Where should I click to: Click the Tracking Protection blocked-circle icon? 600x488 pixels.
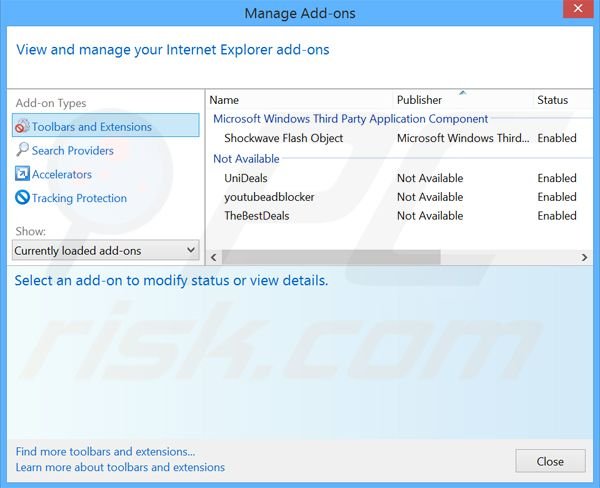click(x=22, y=197)
